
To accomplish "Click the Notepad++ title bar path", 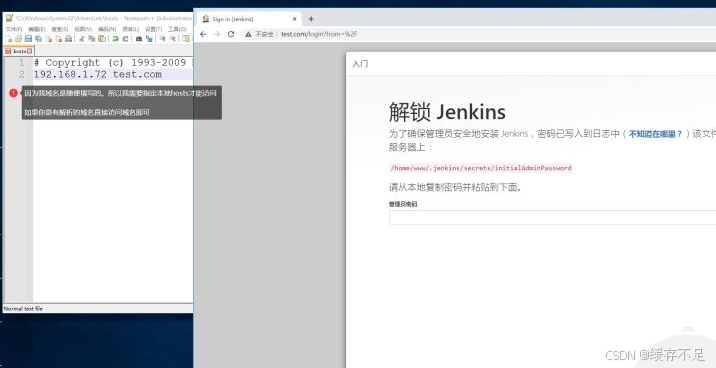I will tap(103, 19).
